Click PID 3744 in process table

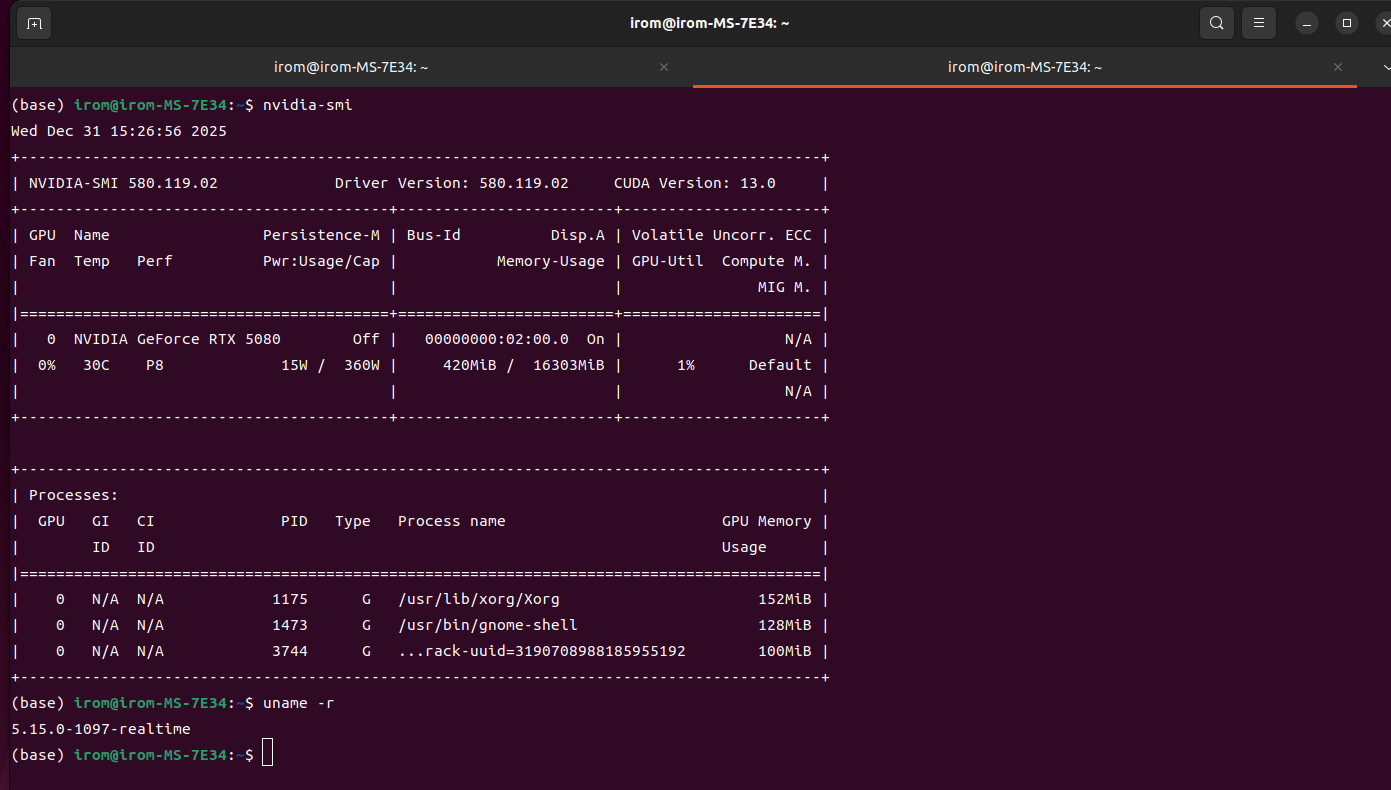[290, 651]
